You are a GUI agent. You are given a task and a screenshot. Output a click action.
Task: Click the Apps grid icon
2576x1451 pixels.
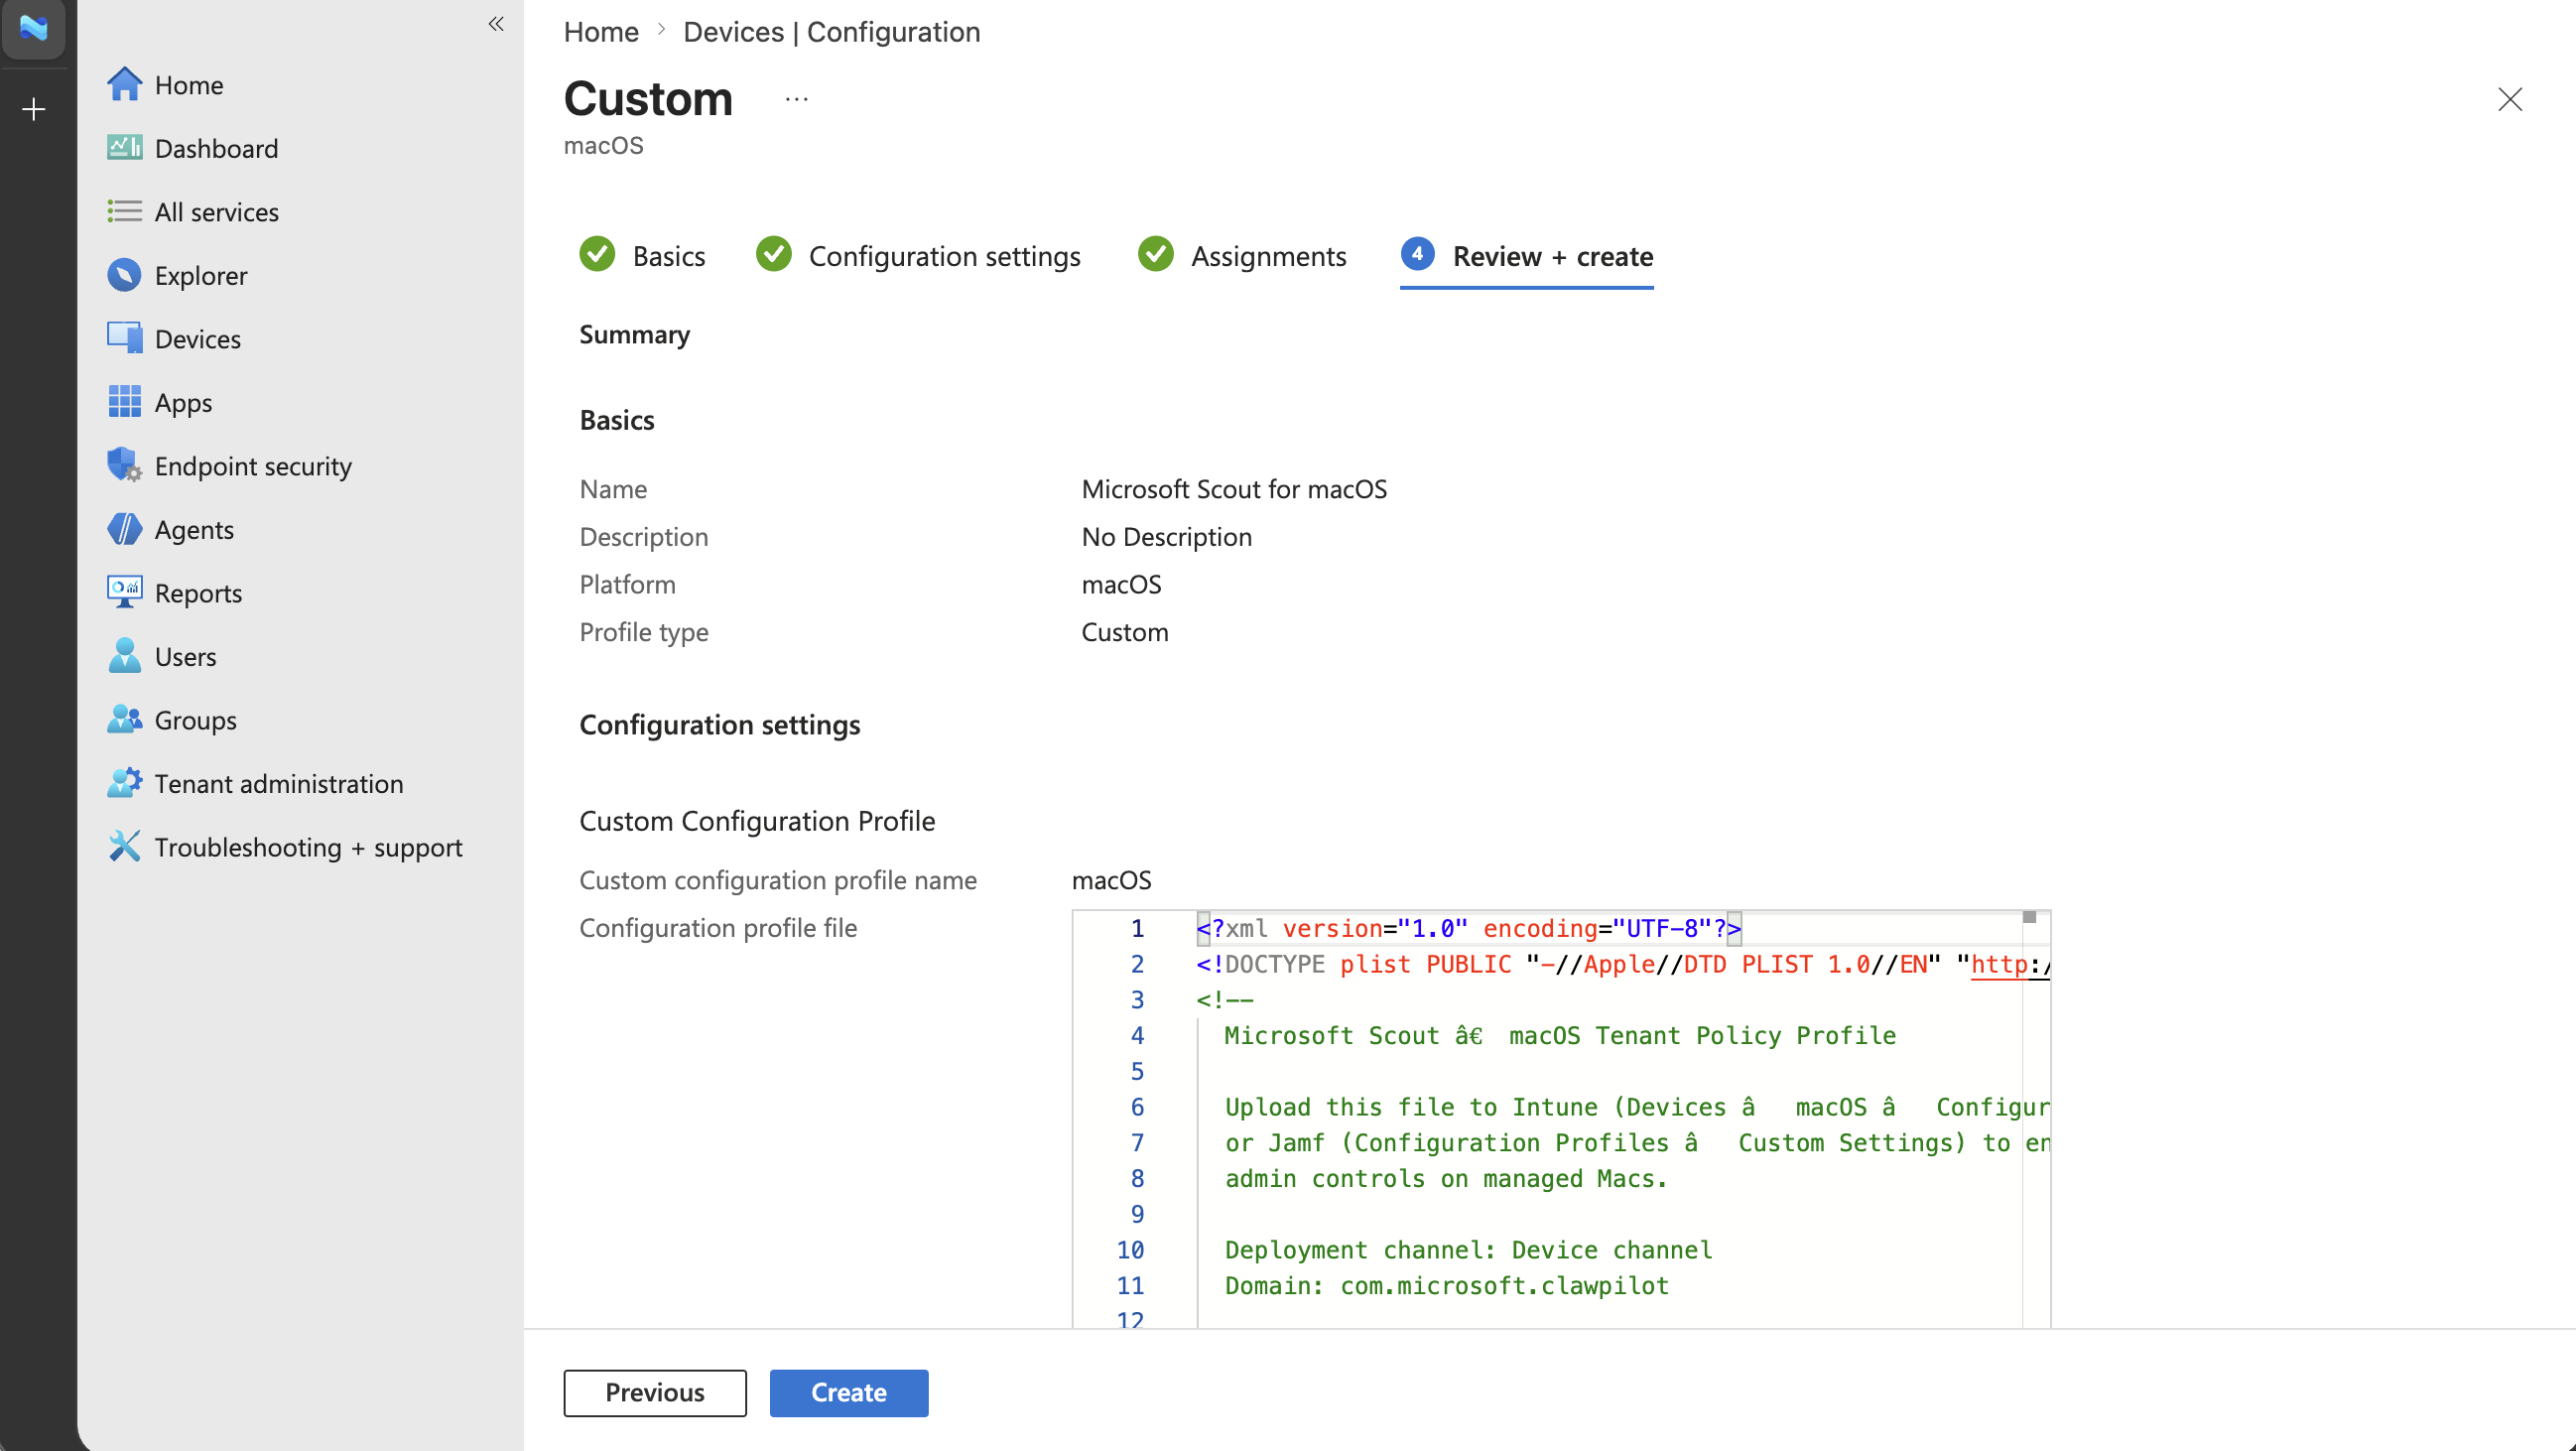click(124, 402)
